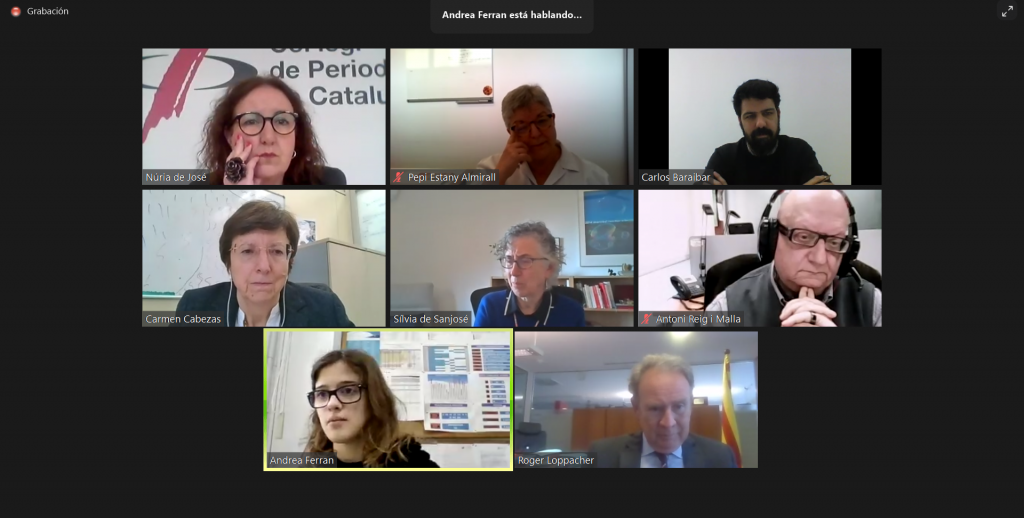The height and width of the screenshot is (518, 1024).
Task: Click Antoni Reig i Malla's muted microphone icon
Action: tap(647, 319)
